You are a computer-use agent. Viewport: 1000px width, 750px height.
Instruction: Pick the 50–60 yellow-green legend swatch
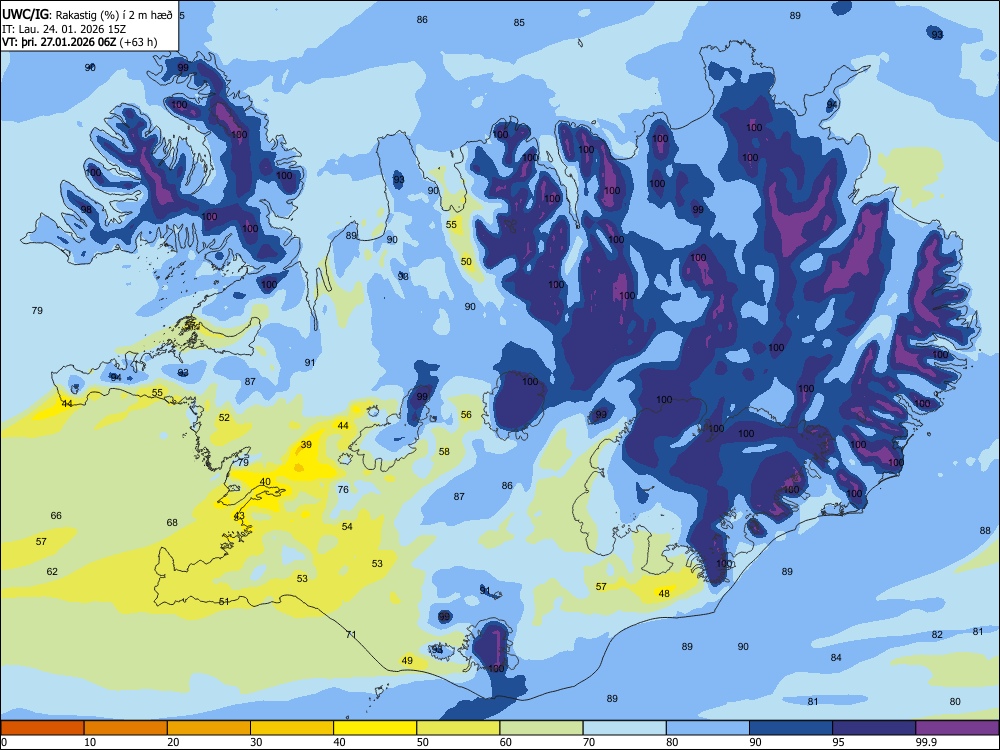tap(458, 728)
